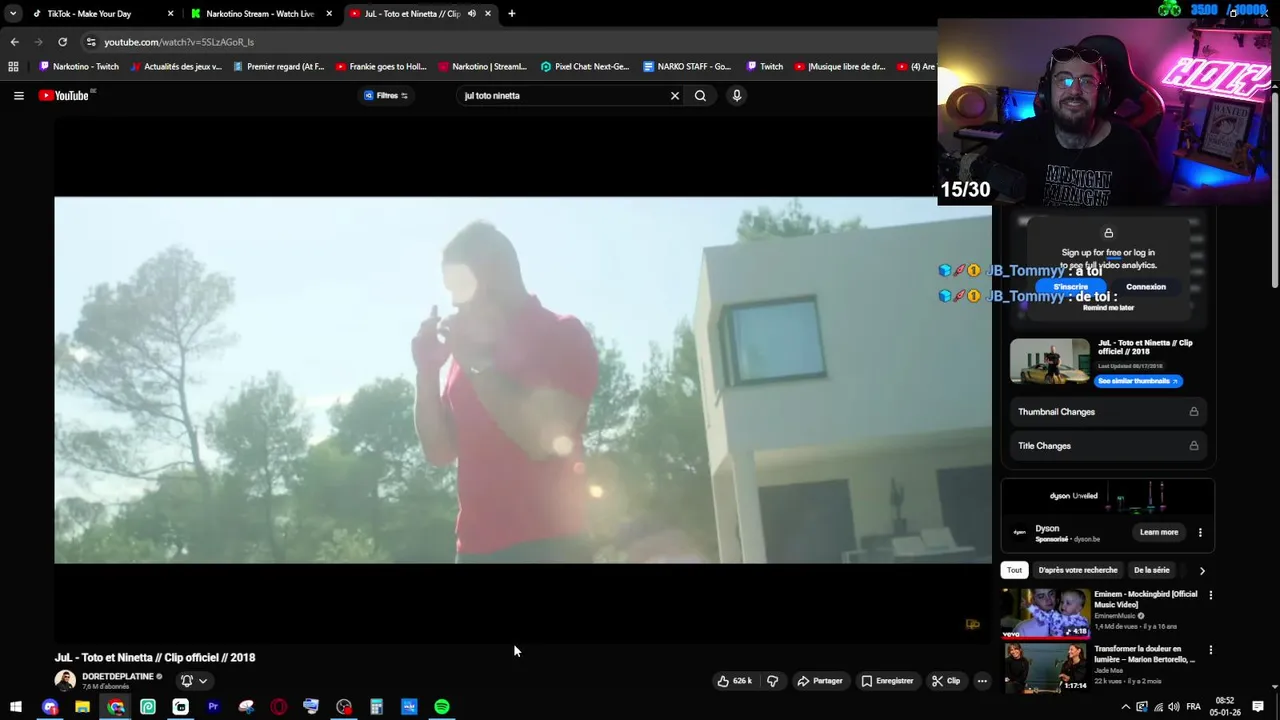This screenshot has width=1280, height=720.
Task: Open the more actions ellipsis under video
Action: 982,681
